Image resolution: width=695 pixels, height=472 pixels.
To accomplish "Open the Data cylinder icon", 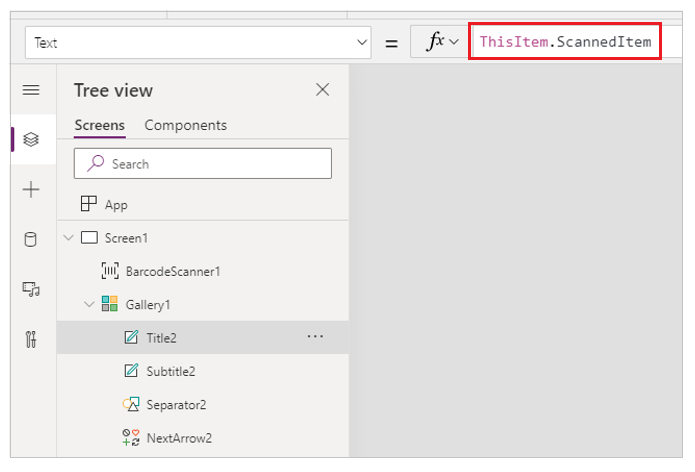I will point(30,239).
